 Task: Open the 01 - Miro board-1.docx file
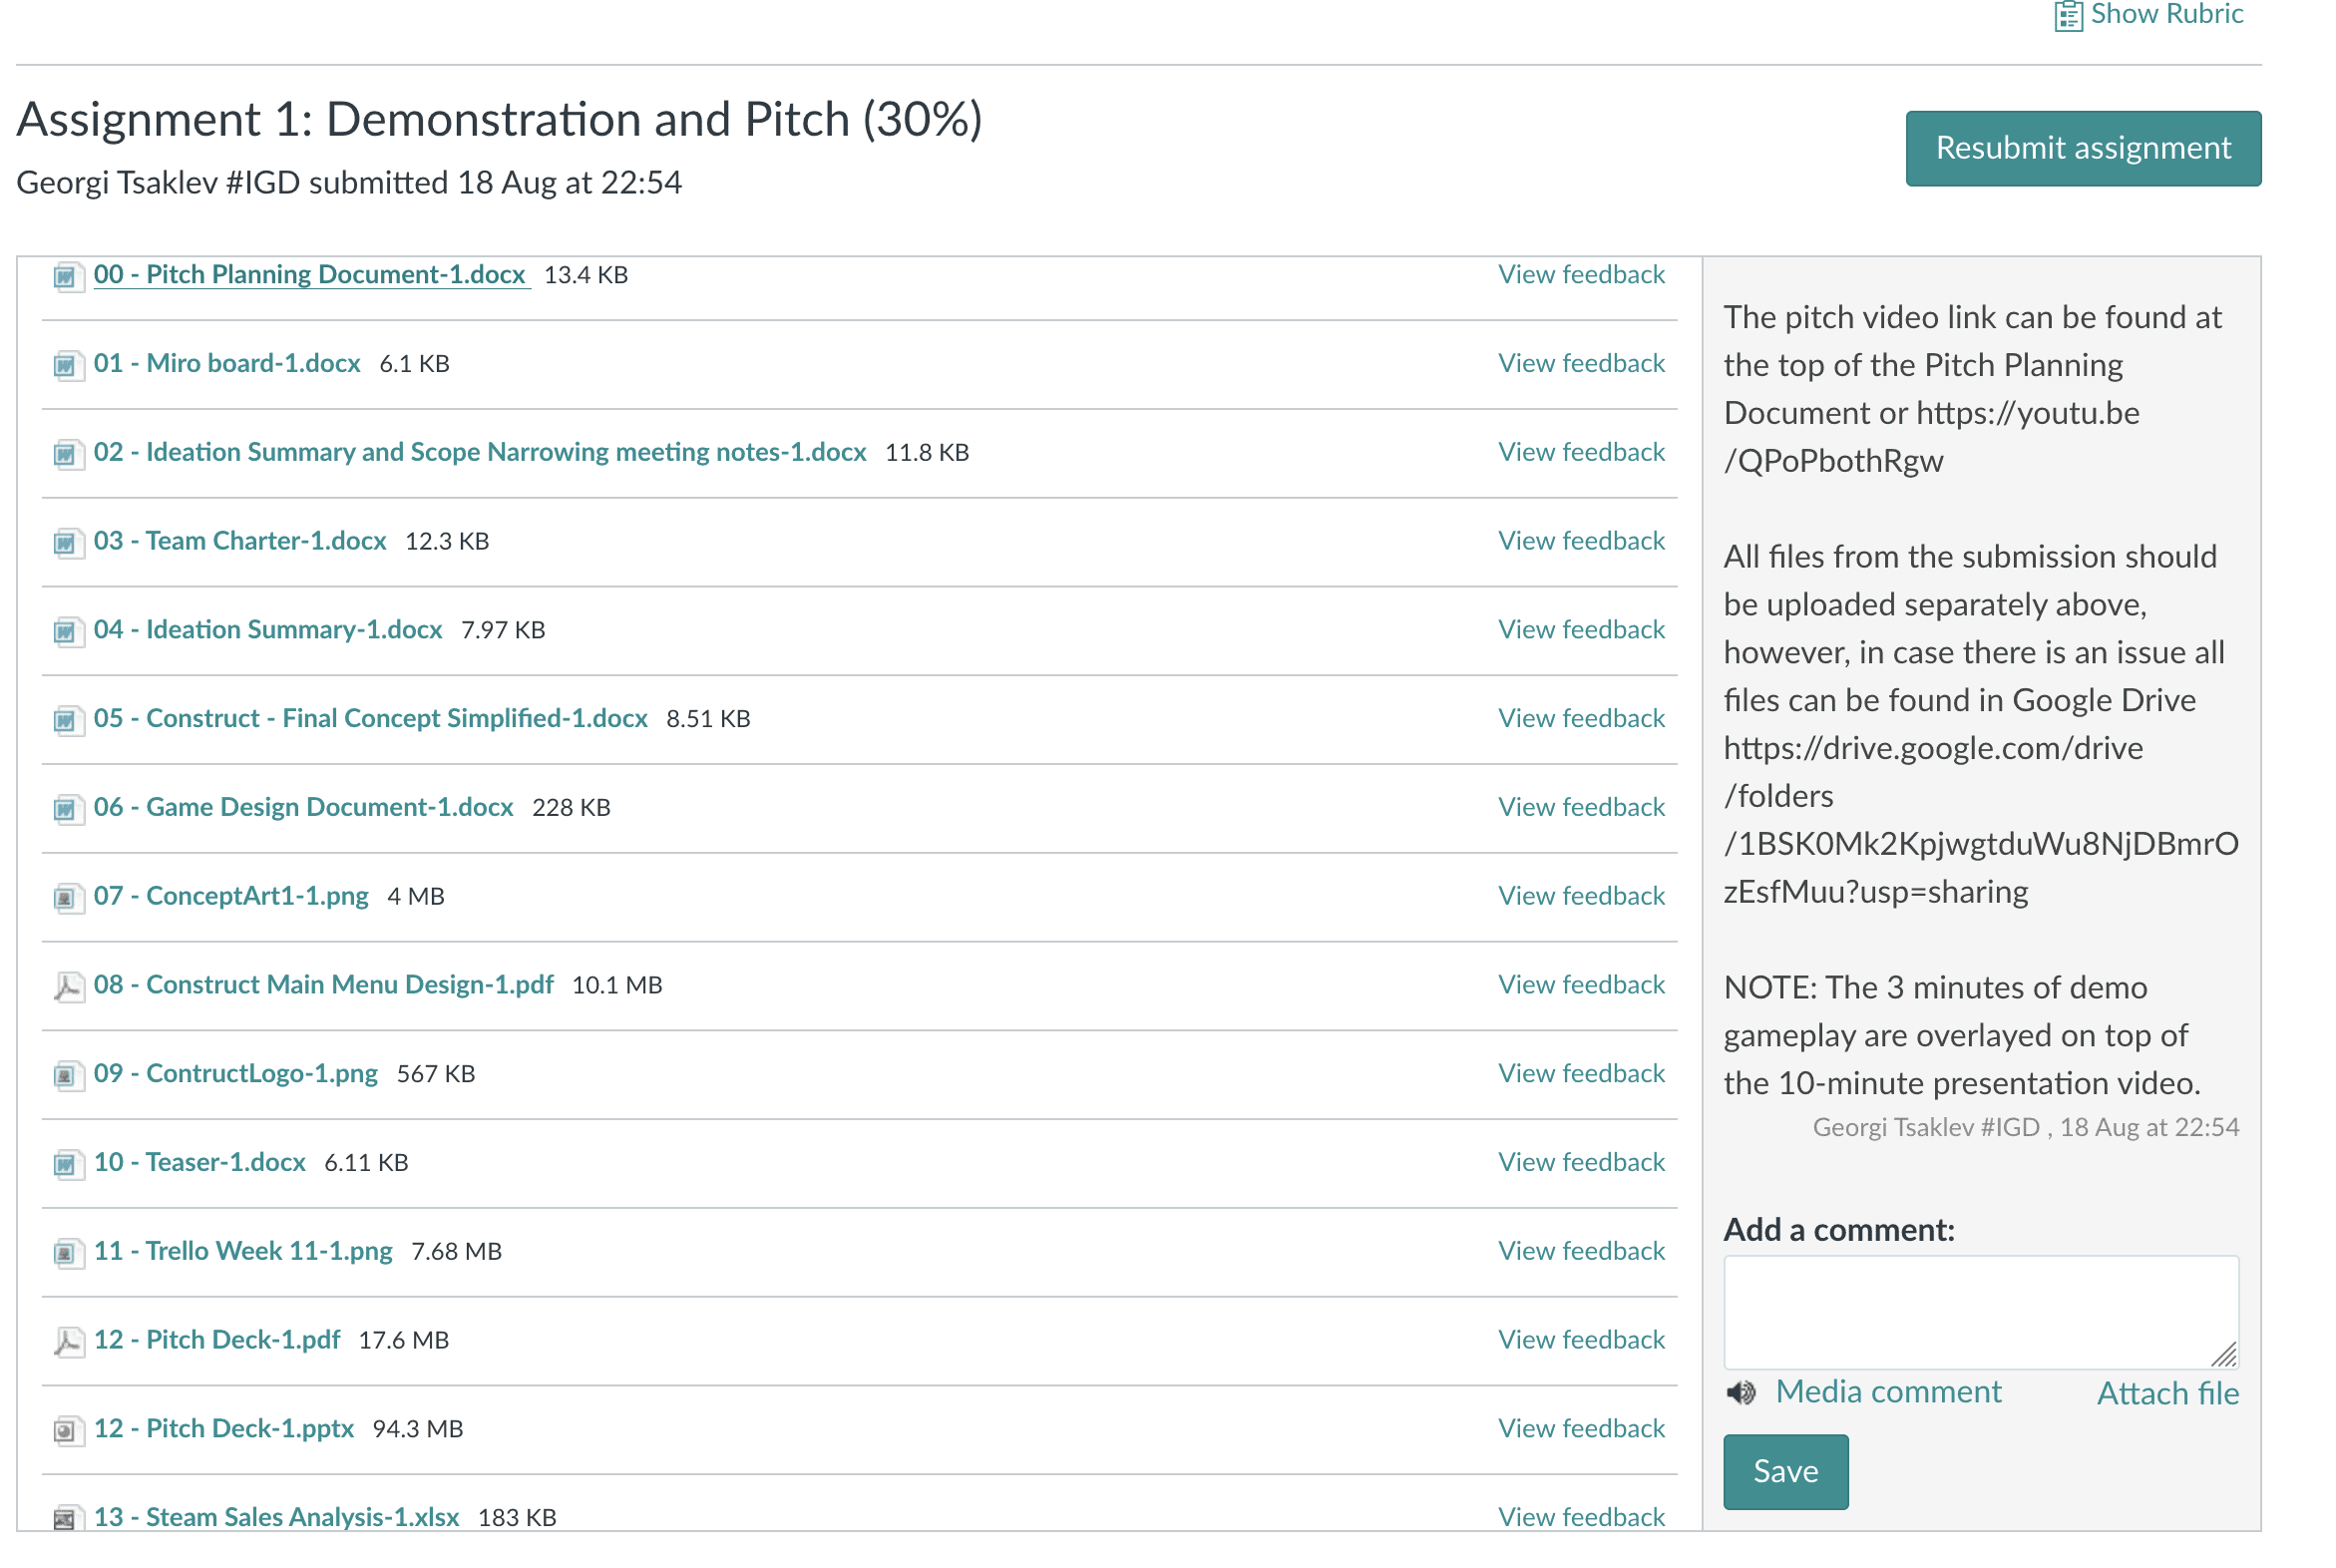click(227, 363)
